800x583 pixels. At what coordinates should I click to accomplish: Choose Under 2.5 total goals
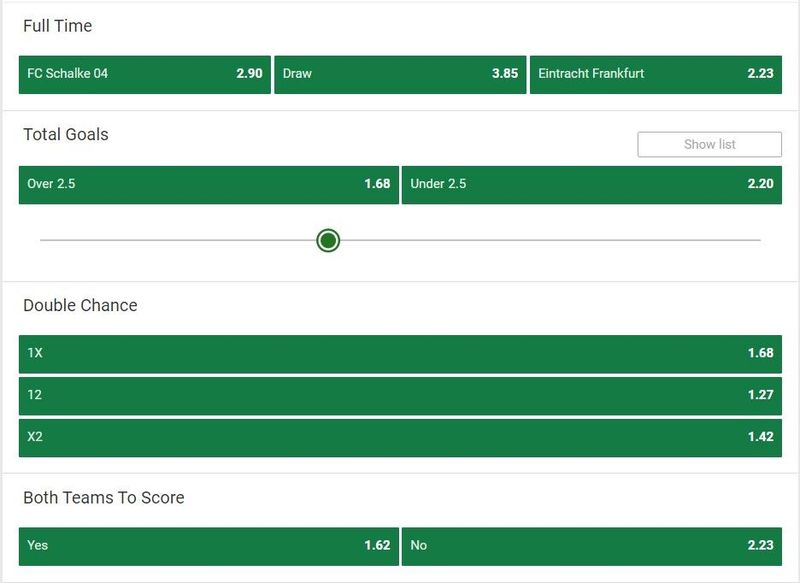click(x=592, y=185)
